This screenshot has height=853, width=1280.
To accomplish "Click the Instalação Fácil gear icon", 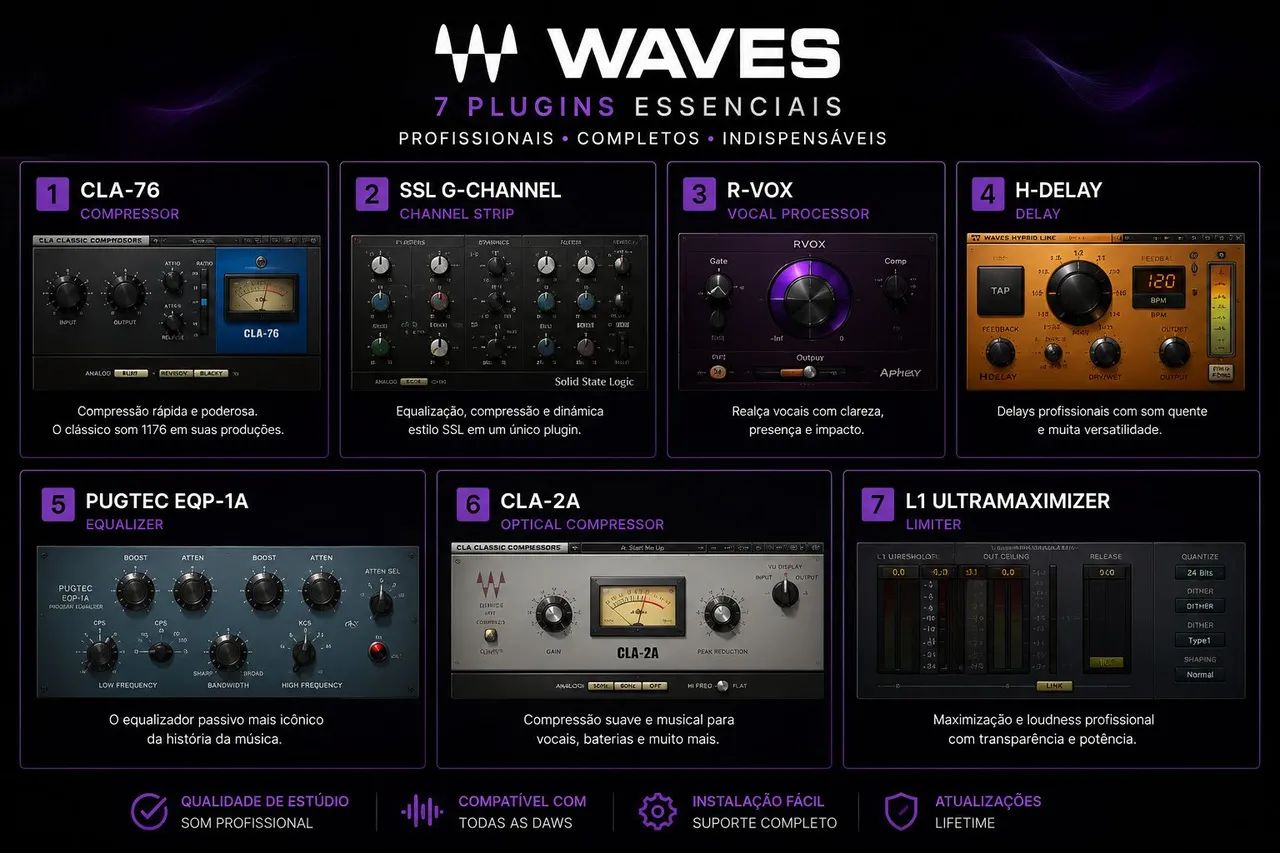I will pyautogui.click(x=658, y=811).
